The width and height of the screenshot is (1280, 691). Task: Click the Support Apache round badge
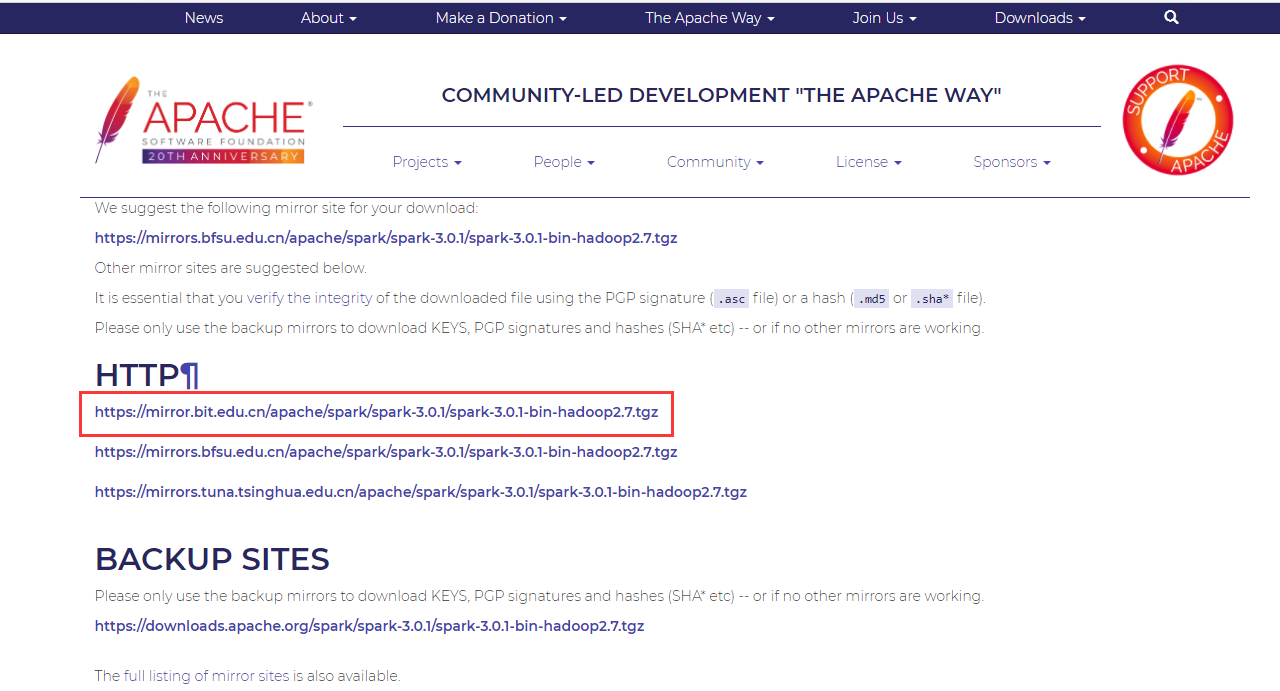click(1177, 120)
